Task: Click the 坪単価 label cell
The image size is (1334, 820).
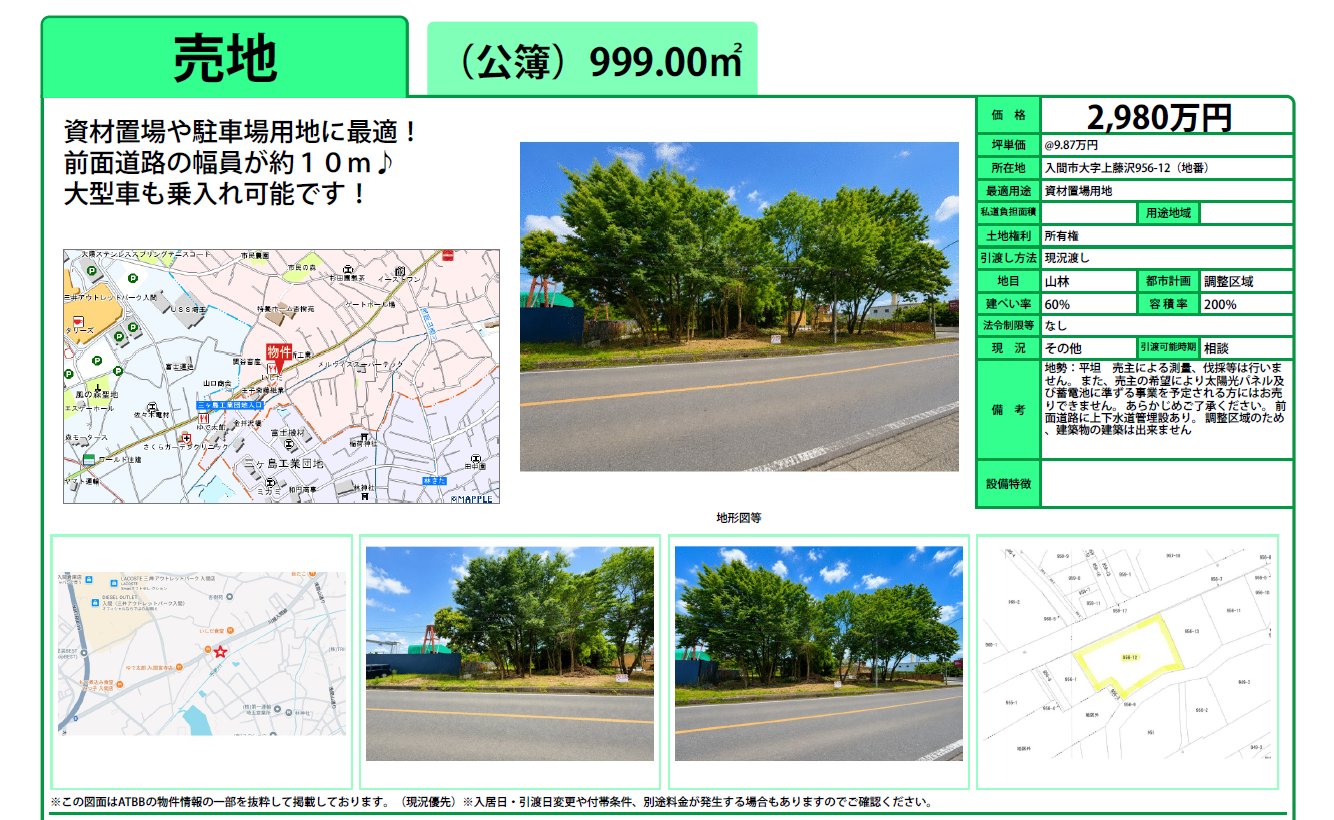Action: (1009, 146)
